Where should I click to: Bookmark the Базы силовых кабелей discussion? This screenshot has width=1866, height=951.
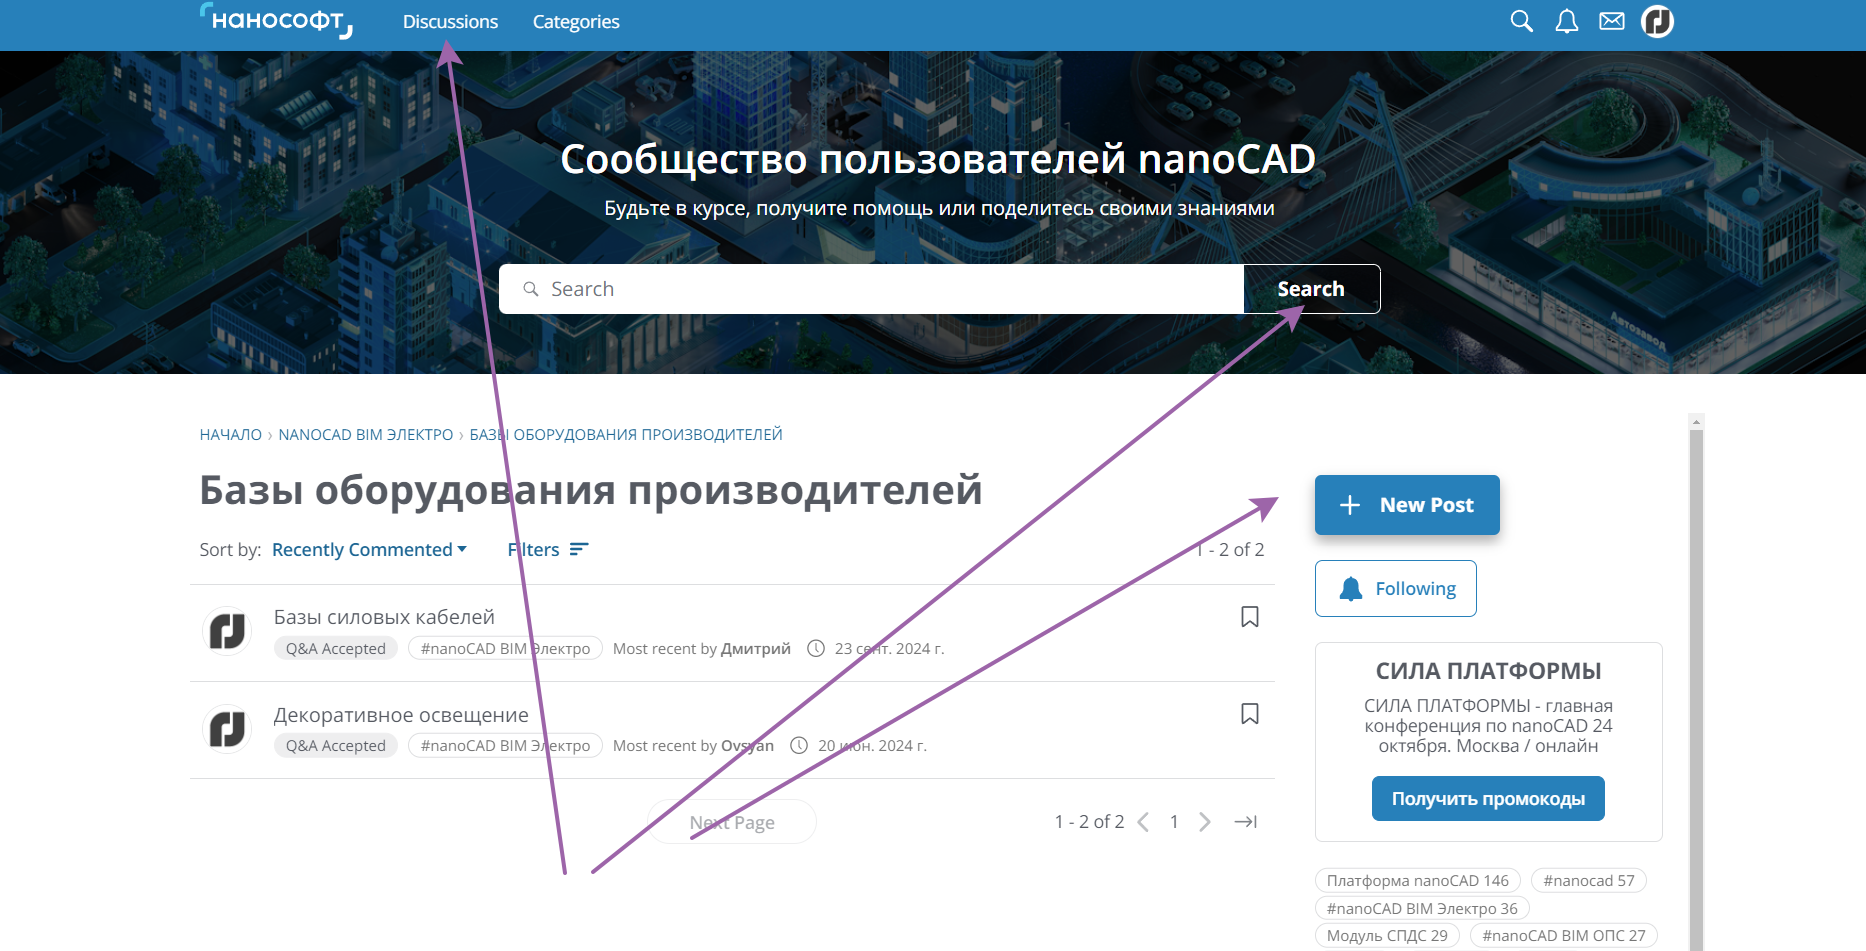pos(1250,617)
